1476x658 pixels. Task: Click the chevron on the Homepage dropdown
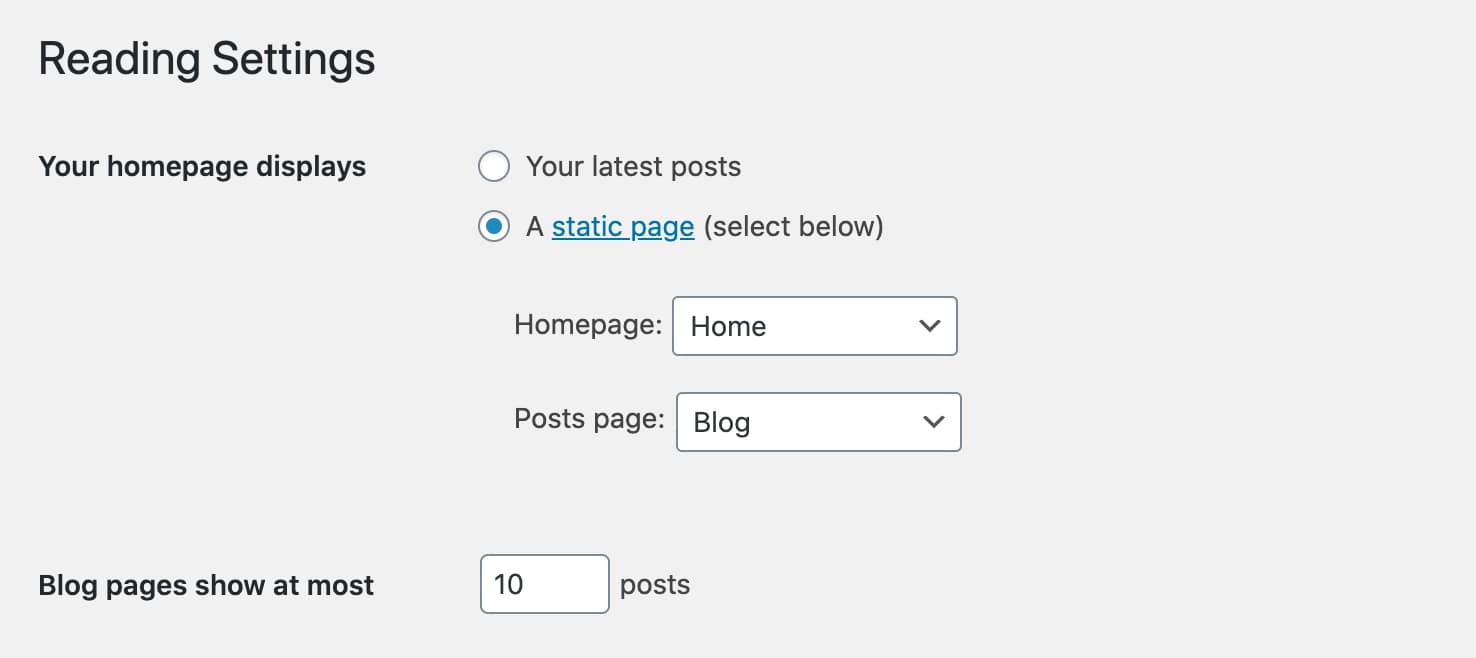(929, 326)
